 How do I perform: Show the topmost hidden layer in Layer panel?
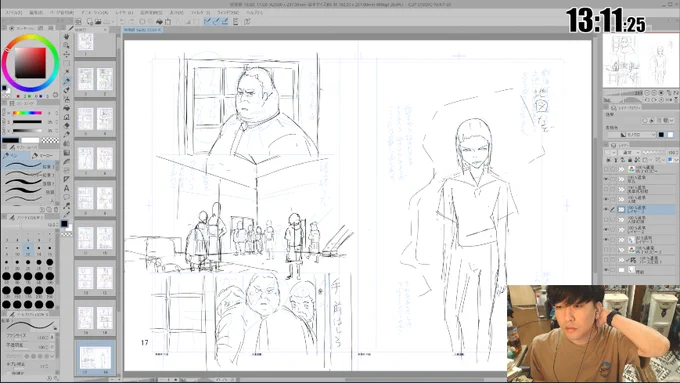(606, 169)
